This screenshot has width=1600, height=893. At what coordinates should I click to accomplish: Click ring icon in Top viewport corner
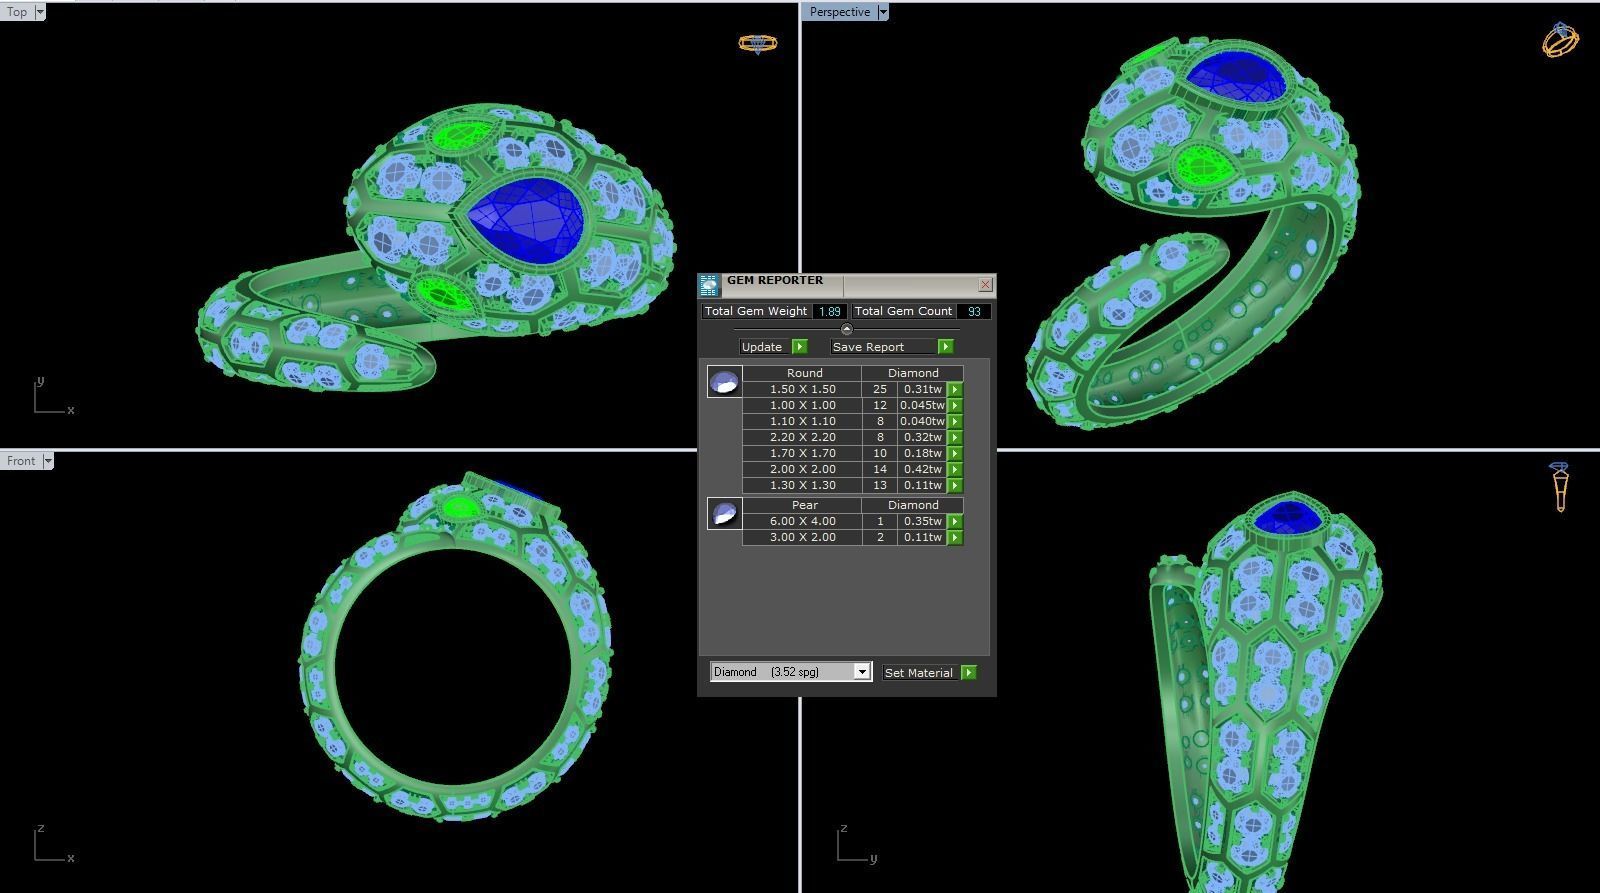pyautogui.click(x=757, y=43)
